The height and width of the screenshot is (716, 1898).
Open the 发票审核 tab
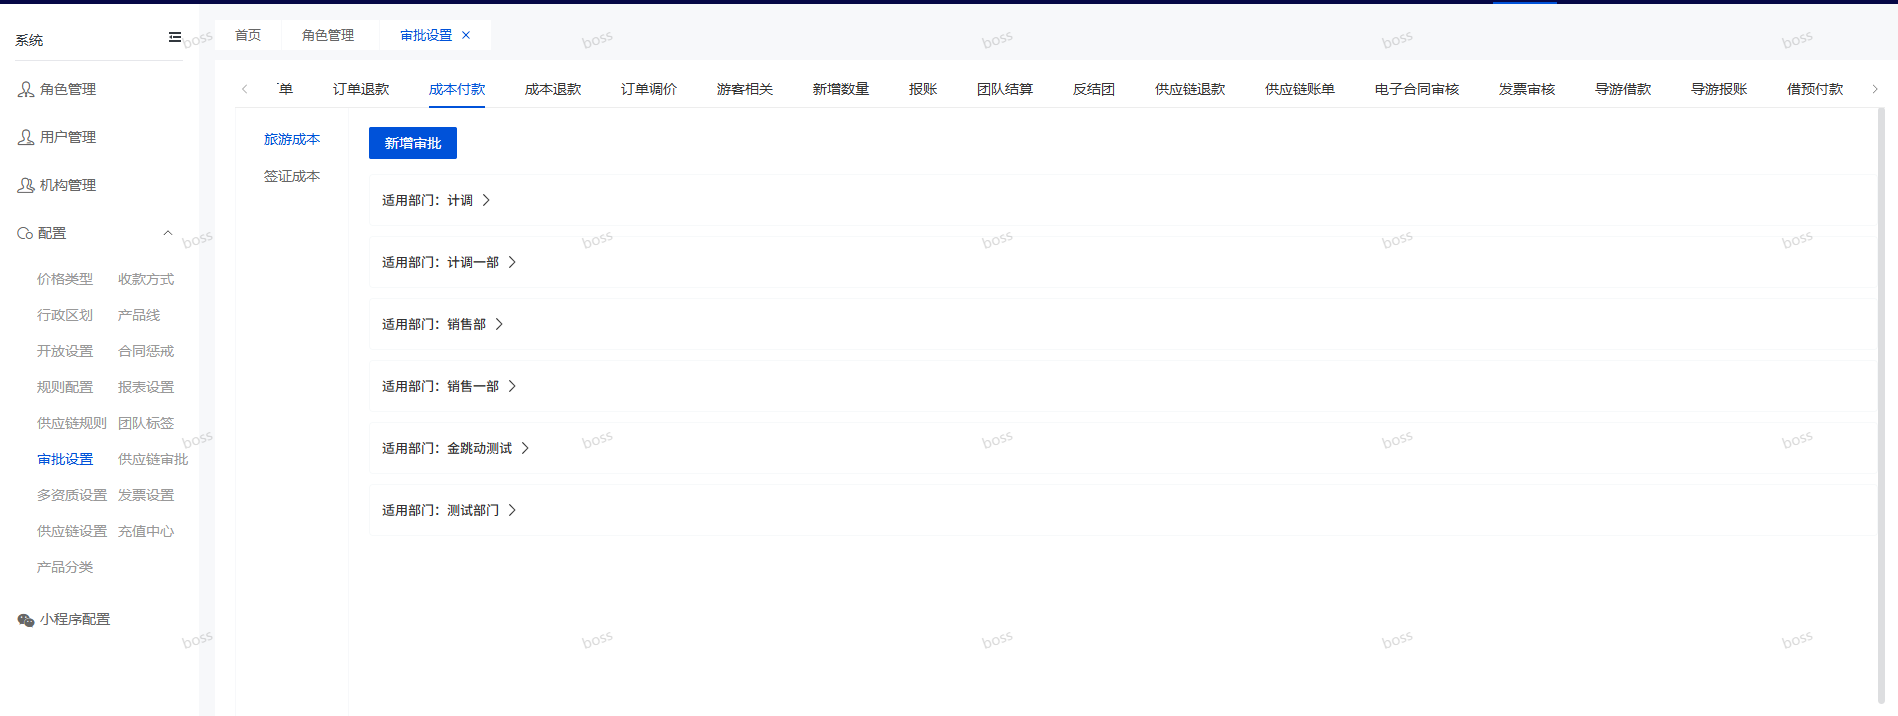point(1526,89)
